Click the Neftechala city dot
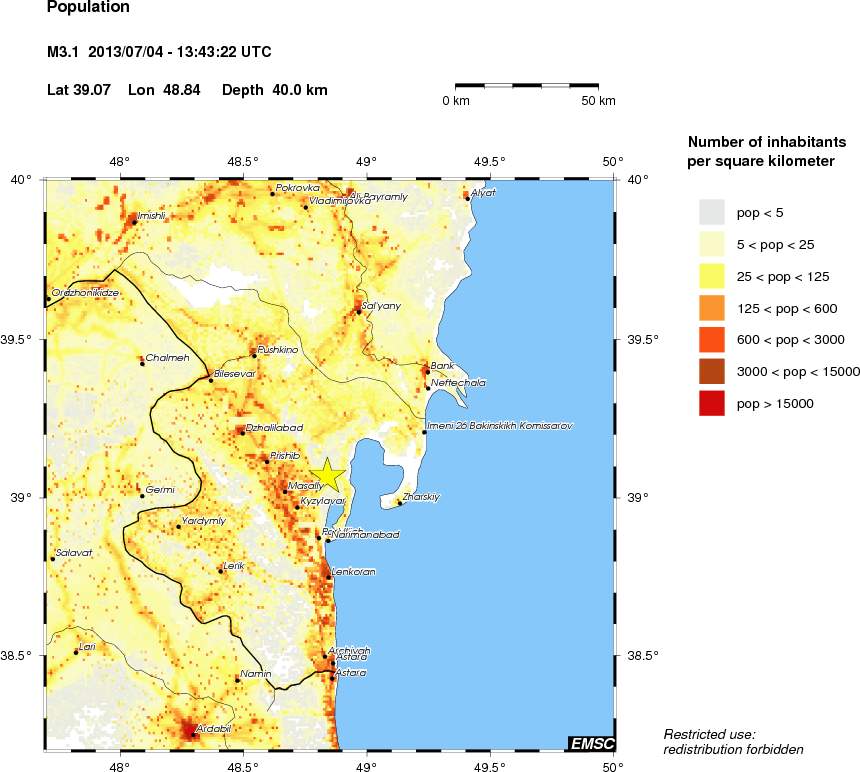The height and width of the screenshot is (772, 860). pos(428,388)
